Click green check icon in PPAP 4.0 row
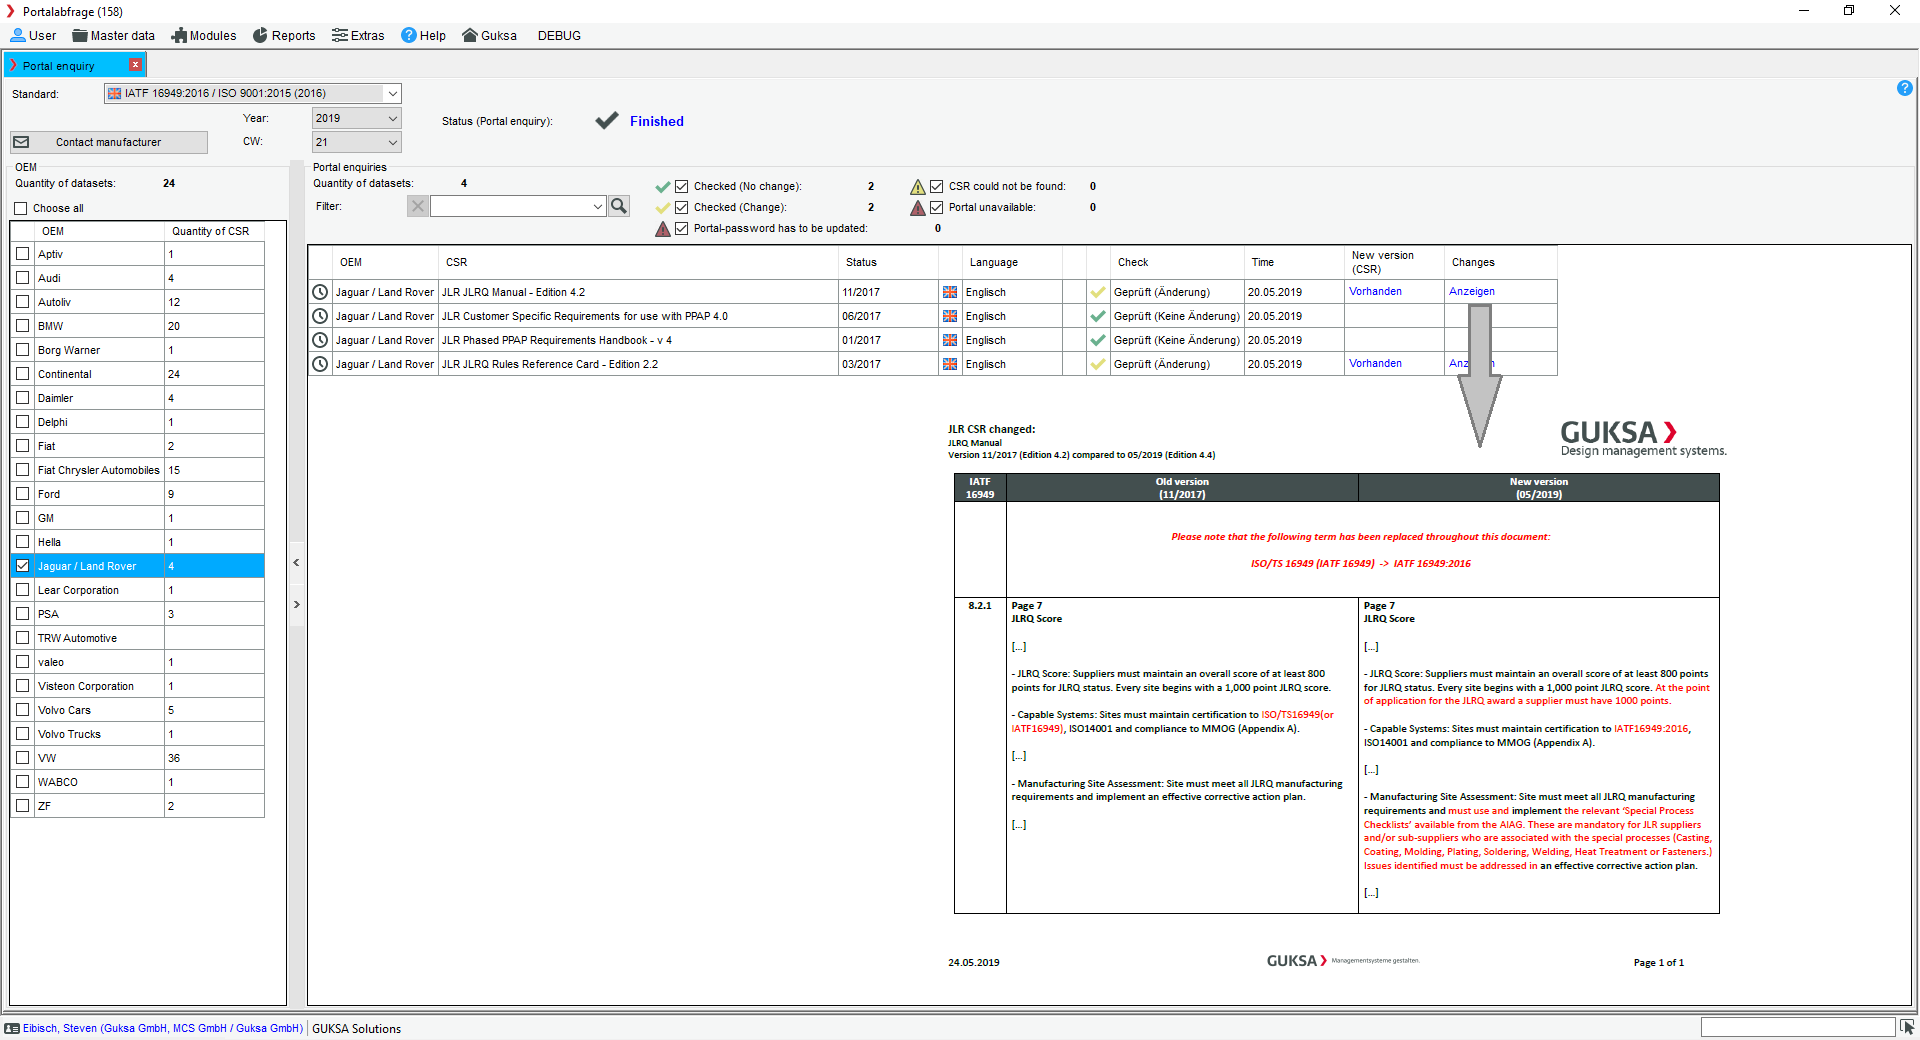This screenshot has height=1040, width=1920. [x=1098, y=316]
